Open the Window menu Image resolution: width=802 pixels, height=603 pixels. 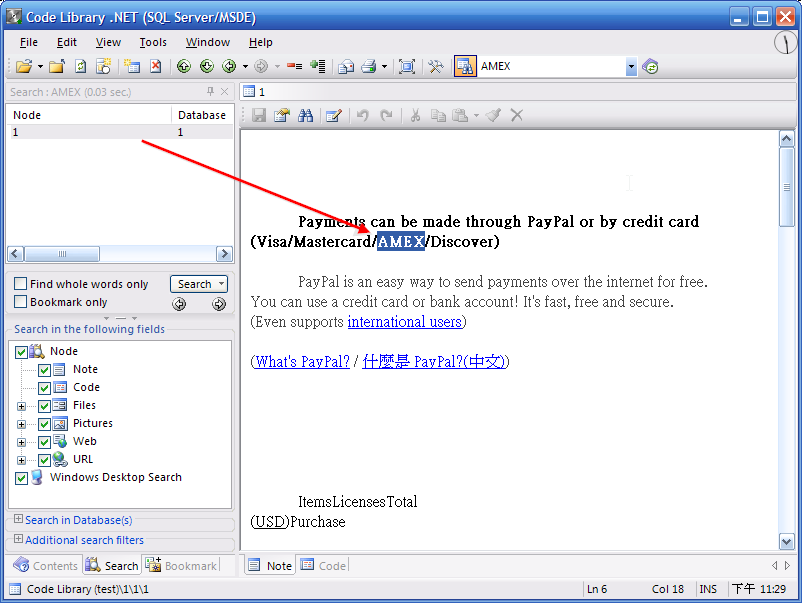[x=208, y=42]
